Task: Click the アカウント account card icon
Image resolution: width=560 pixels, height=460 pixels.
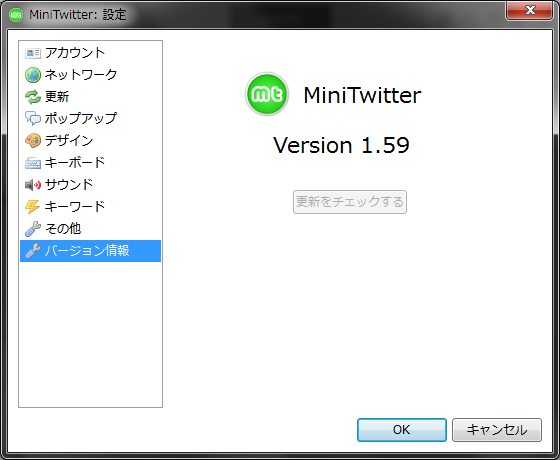Action: (32, 53)
